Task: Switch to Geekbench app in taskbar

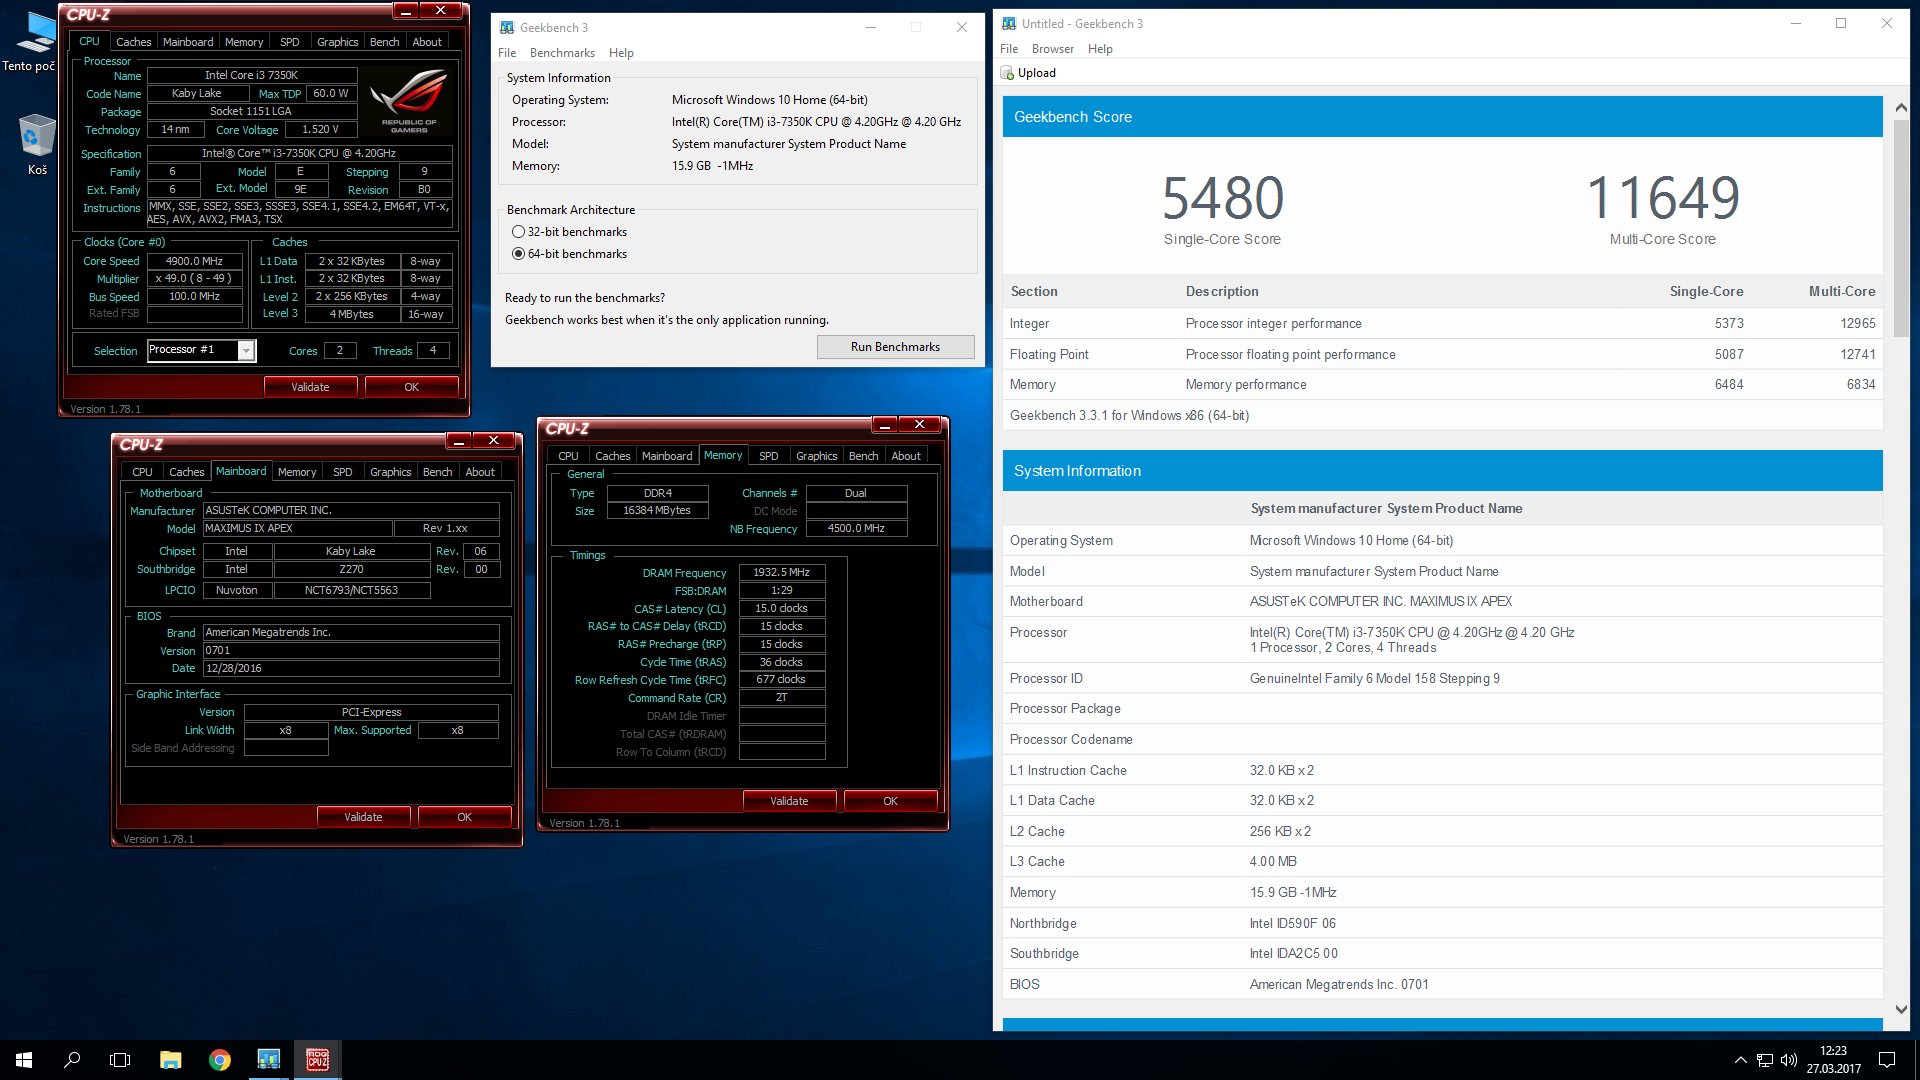Action: [268, 1059]
